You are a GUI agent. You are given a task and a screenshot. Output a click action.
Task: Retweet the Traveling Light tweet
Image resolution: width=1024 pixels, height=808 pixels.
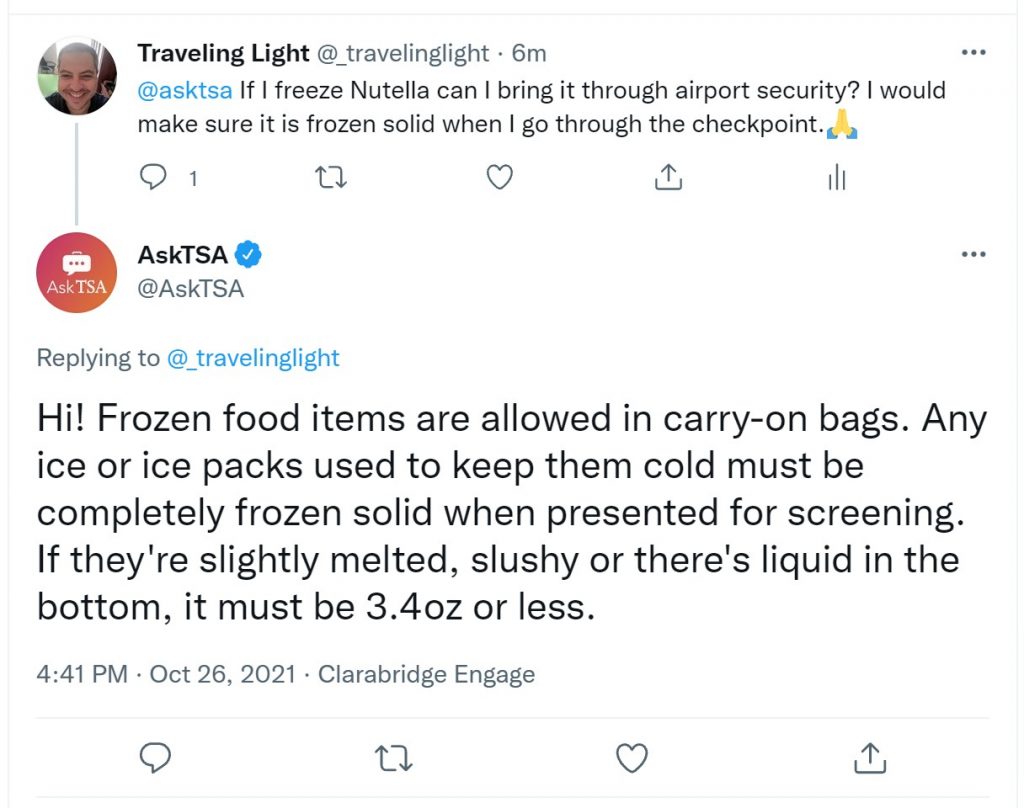(330, 177)
